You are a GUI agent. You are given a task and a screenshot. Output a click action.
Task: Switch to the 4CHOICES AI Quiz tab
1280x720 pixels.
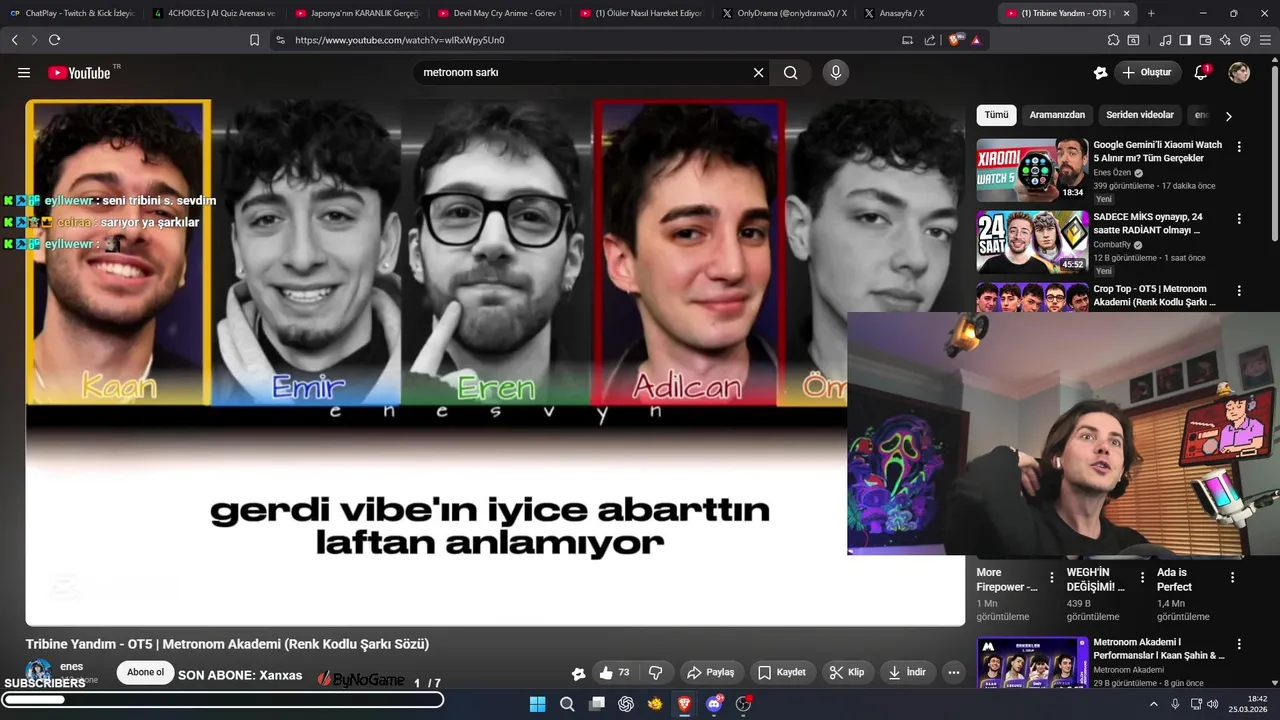click(x=214, y=13)
